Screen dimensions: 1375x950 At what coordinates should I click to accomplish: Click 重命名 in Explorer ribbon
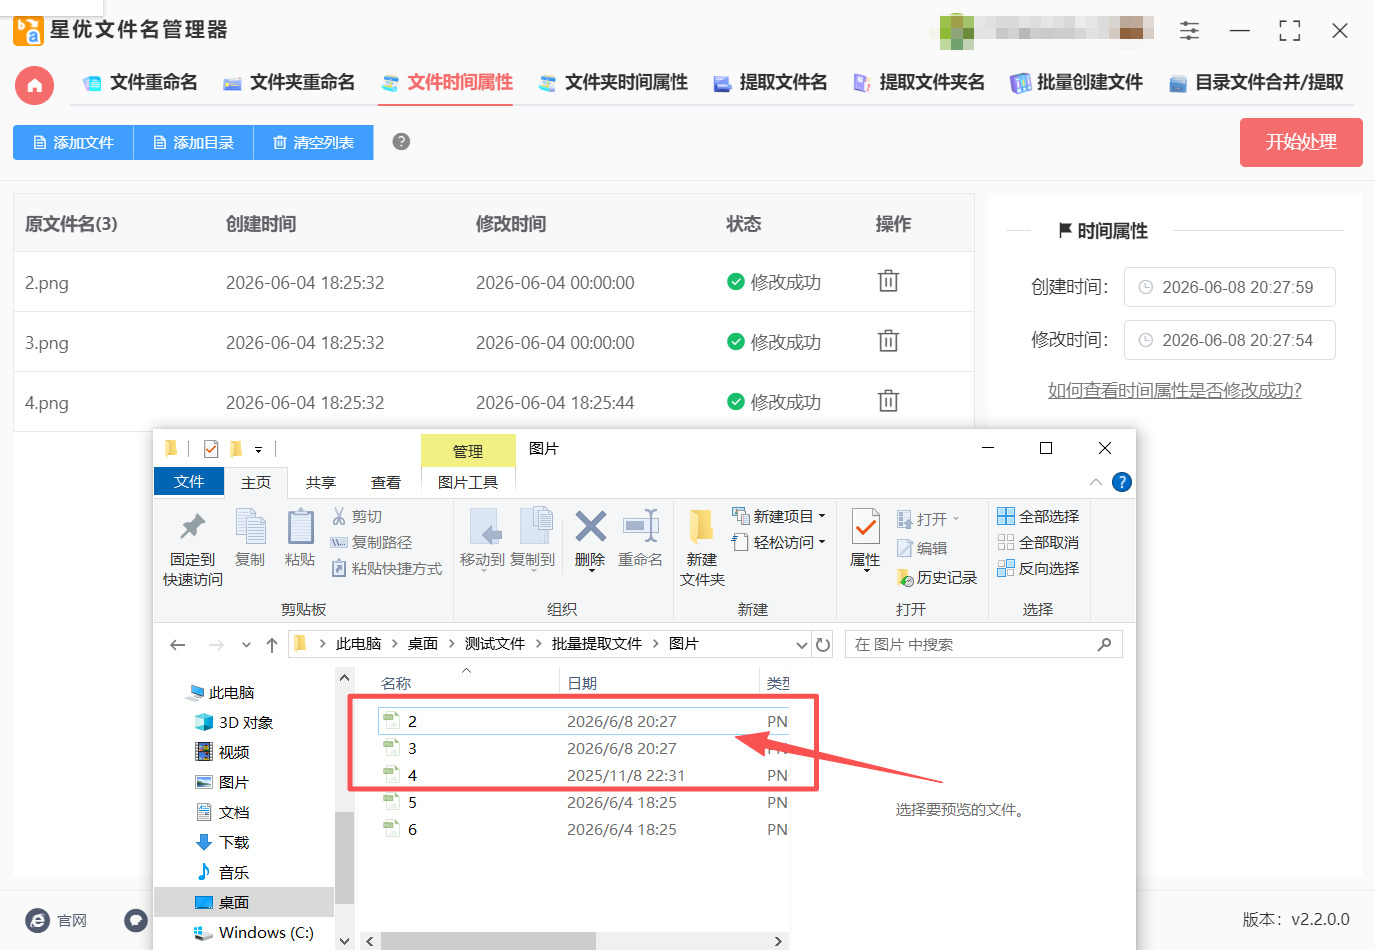tap(640, 537)
